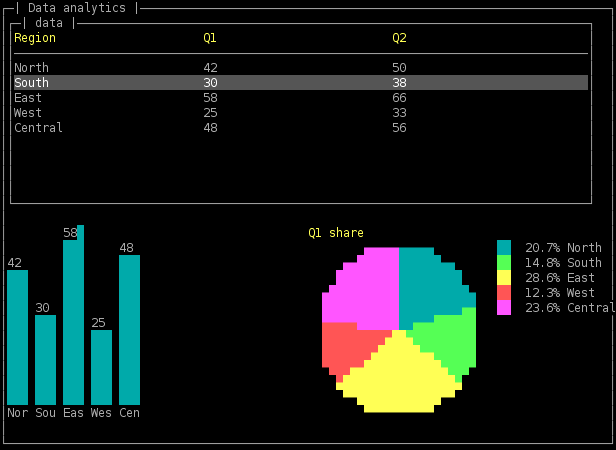Select the North row in data table
The height and width of the screenshot is (450, 616).
click(301, 68)
